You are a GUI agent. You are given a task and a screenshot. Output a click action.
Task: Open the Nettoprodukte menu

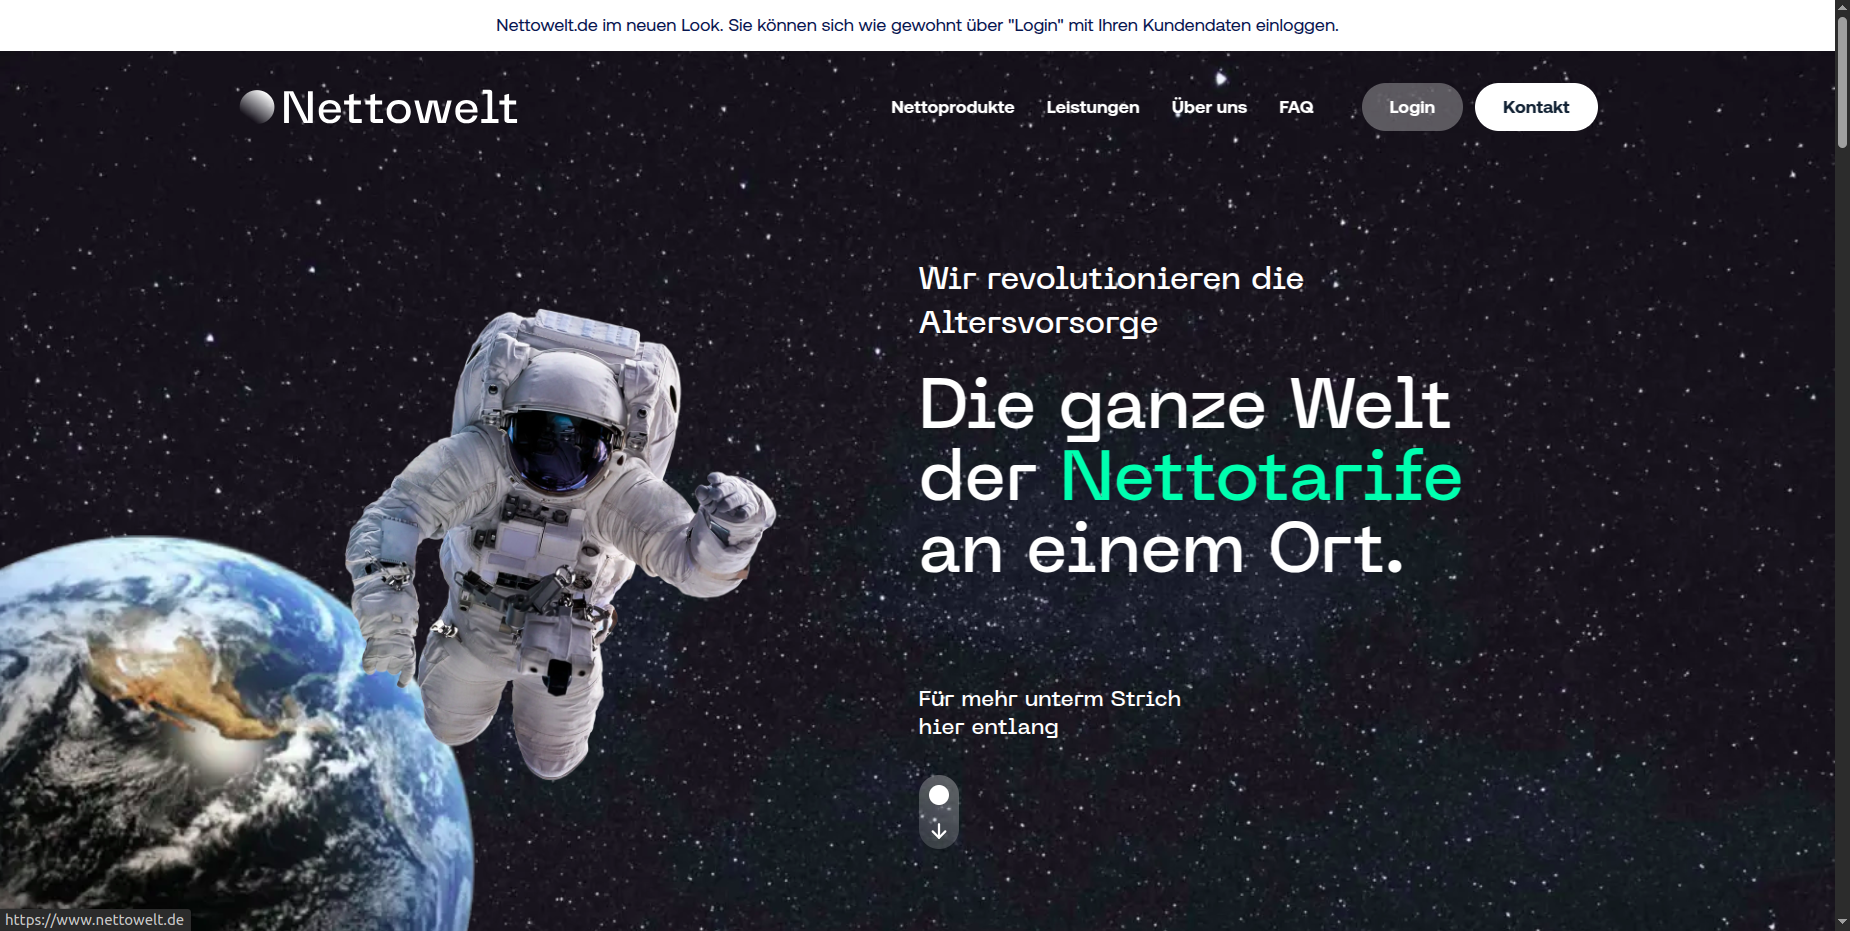(952, 107)
